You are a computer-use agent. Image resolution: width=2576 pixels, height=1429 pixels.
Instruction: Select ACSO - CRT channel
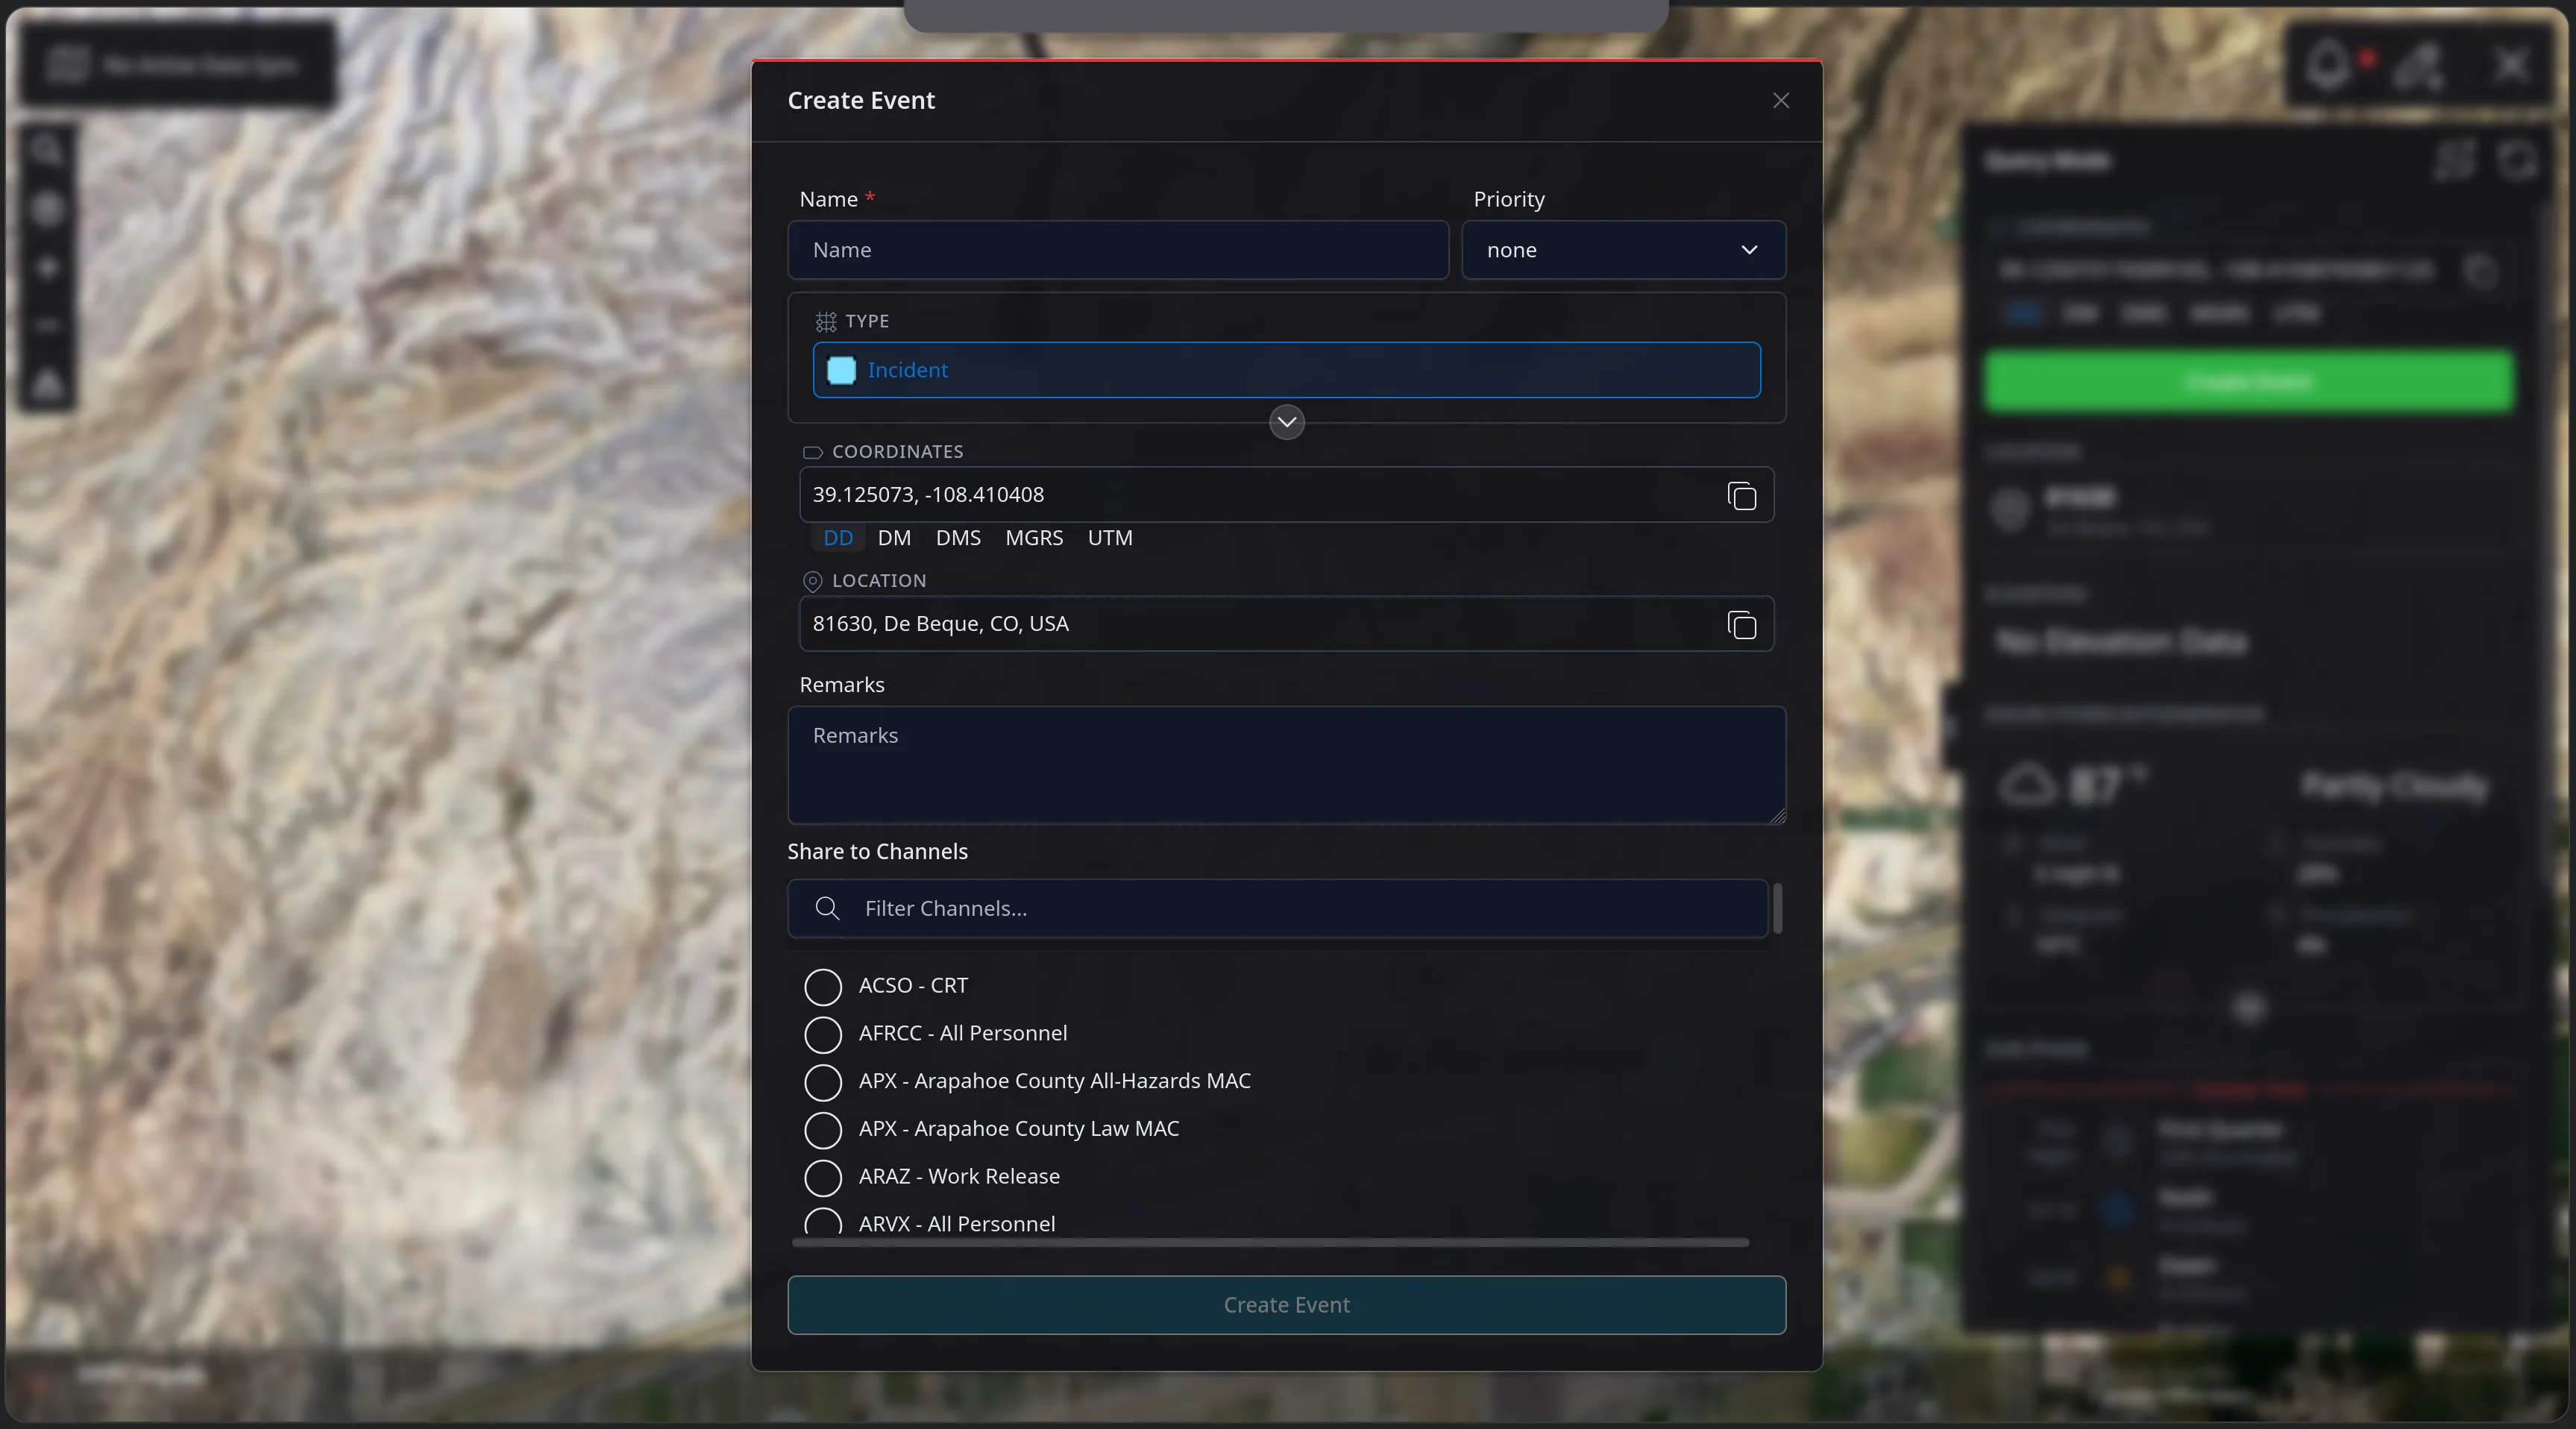pyautogui.click(x=823, y=986)
